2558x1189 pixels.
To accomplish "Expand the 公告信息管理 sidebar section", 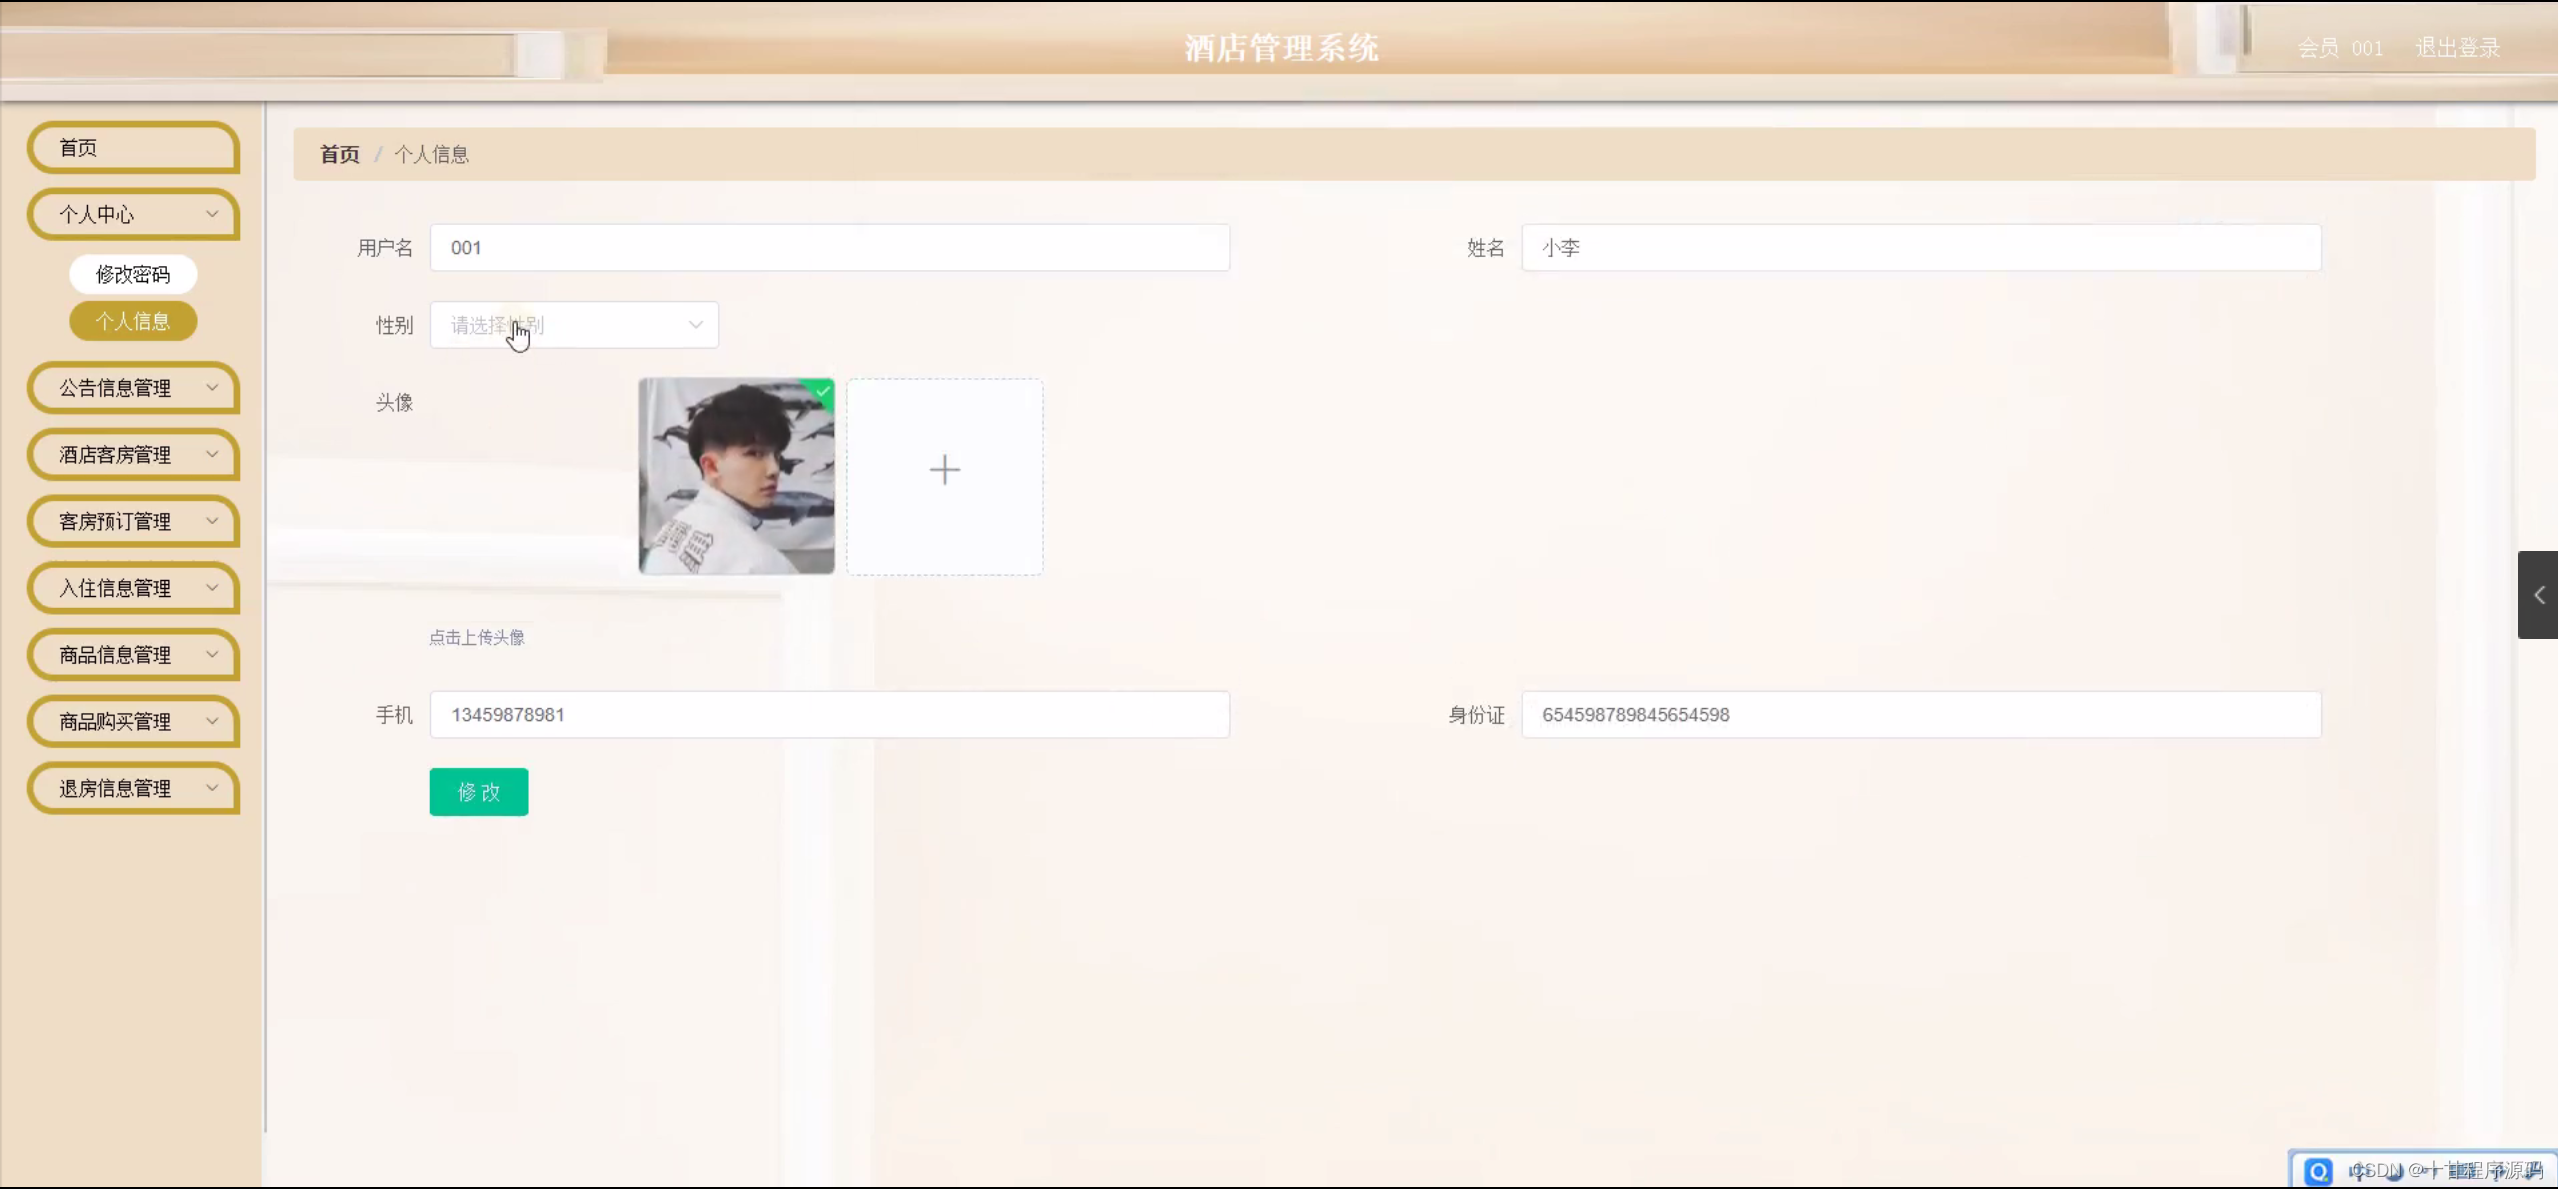I will pos(133,388).
